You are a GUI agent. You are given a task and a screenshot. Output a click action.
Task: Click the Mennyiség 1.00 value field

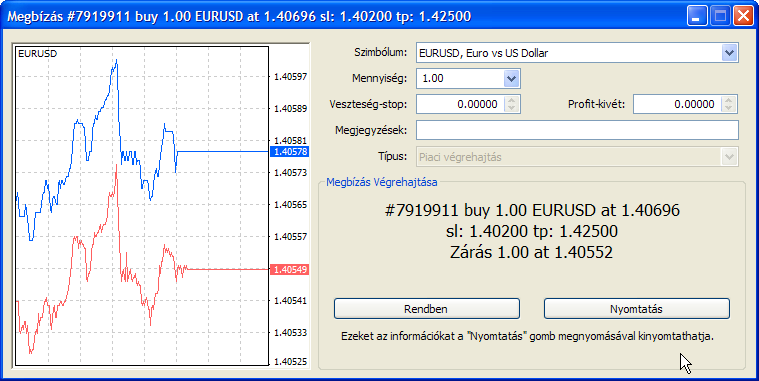click(x=460, y=78)
